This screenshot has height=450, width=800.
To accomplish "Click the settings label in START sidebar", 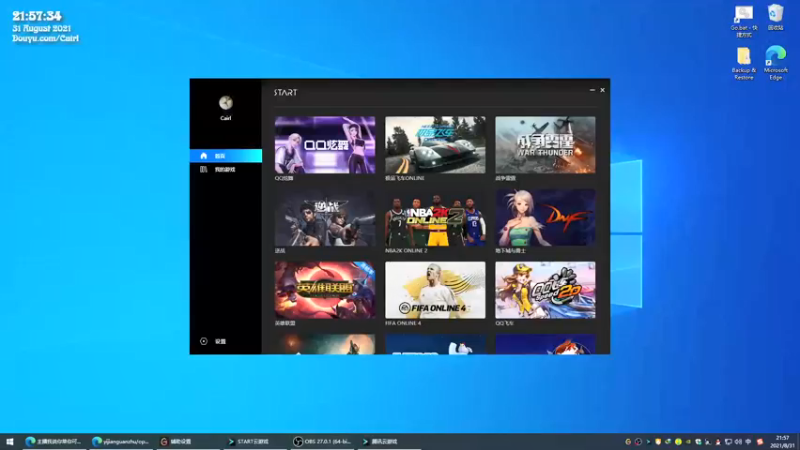I will click(x=220, y=341).
